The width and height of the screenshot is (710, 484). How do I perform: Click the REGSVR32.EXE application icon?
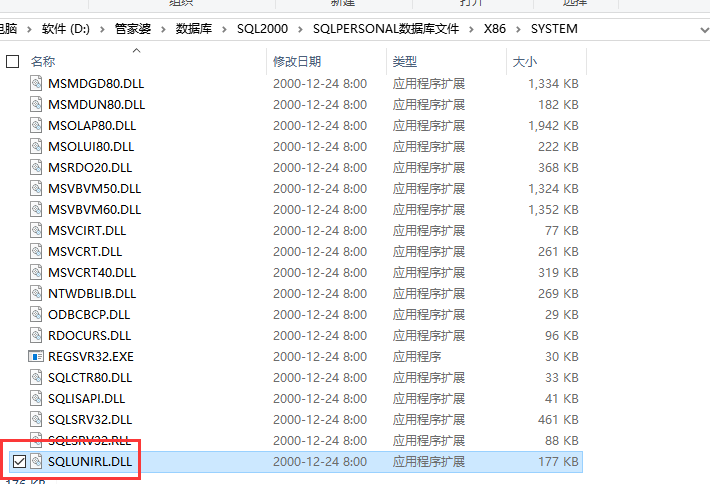point(36,356)
